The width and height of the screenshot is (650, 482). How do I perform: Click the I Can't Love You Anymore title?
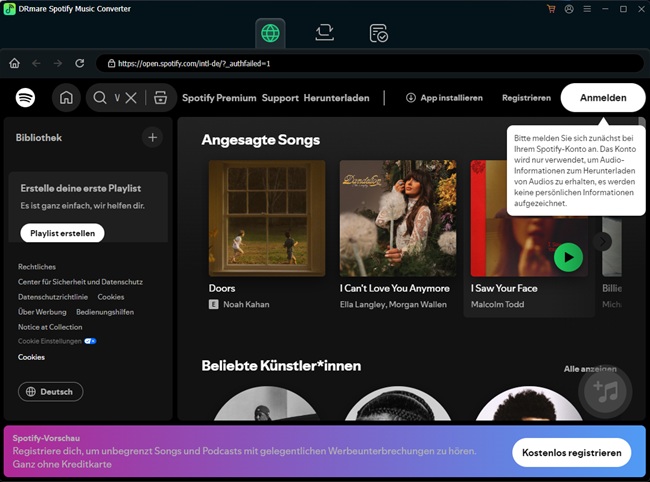pos(395,288)
